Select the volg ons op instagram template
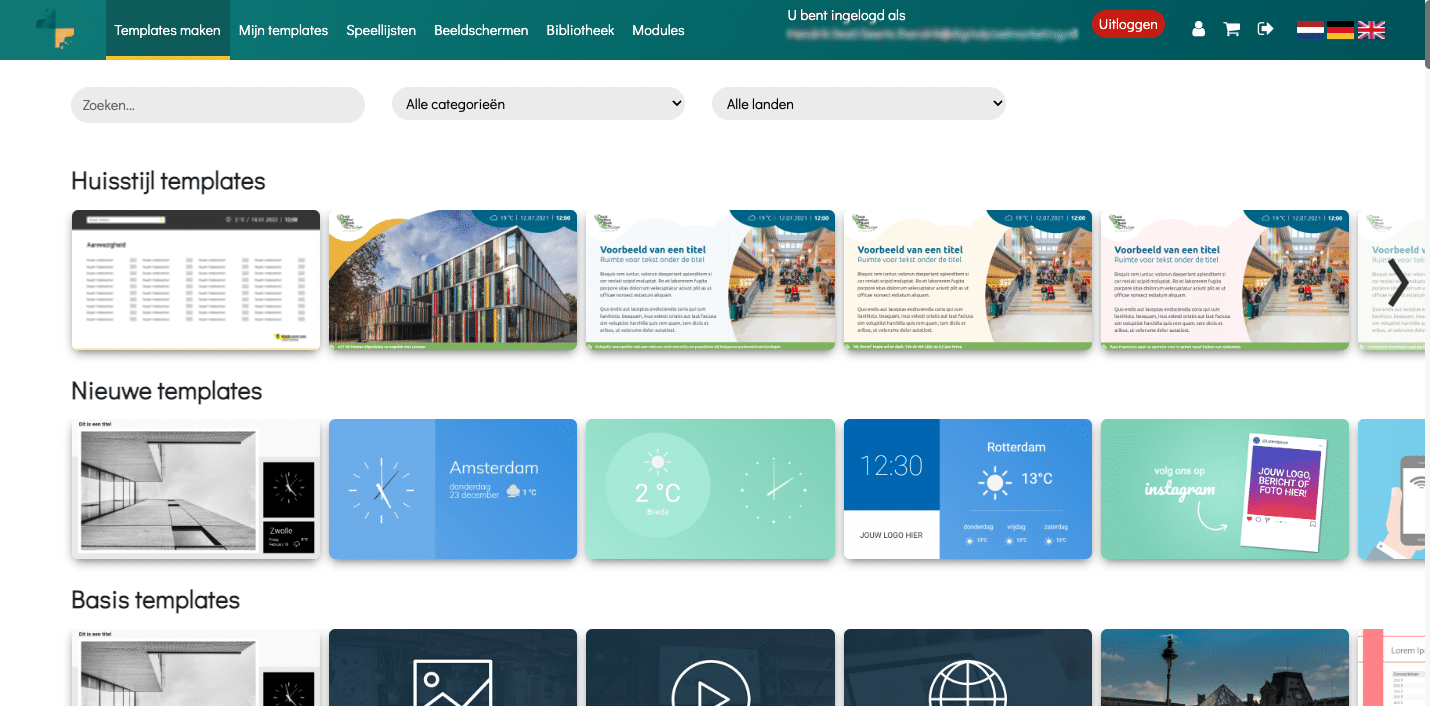This screenshot has height=706, width=1430. pos(1225,489)
